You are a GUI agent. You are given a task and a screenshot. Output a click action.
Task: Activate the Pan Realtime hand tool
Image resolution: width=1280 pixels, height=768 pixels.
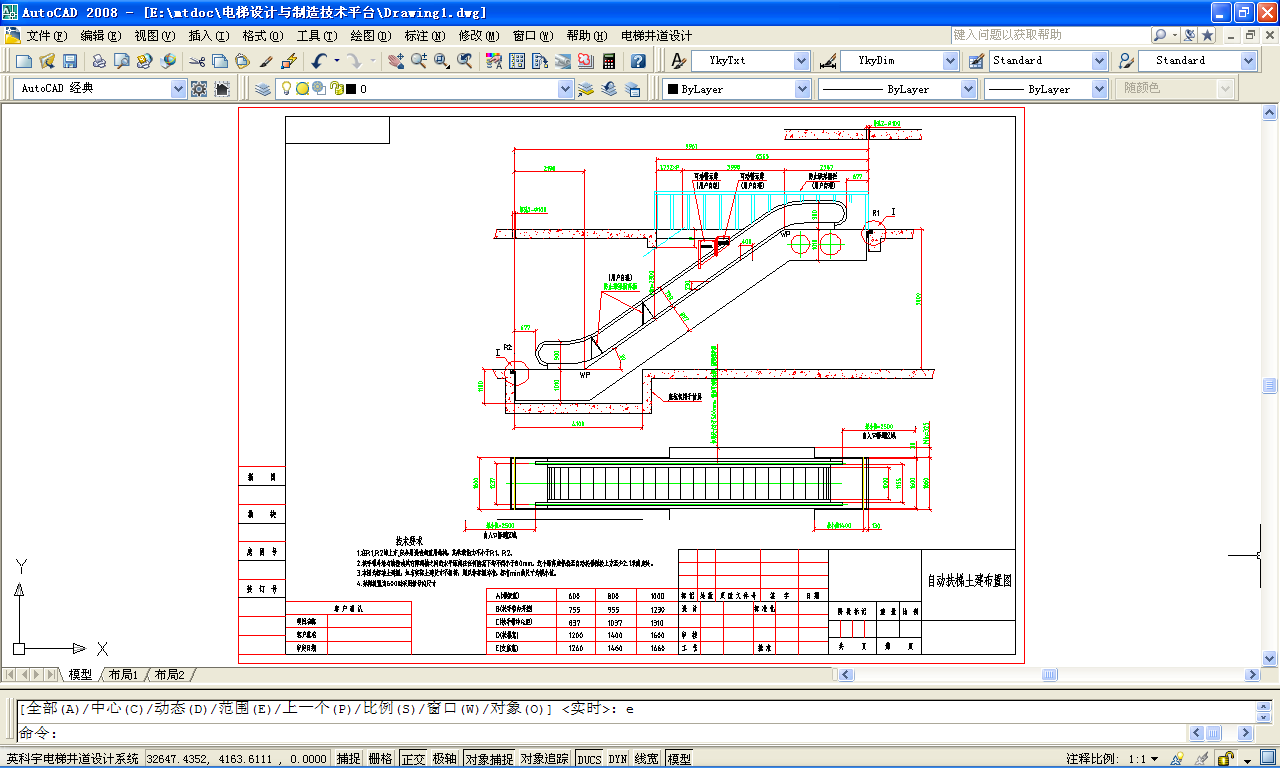click(x=396, y=61)
